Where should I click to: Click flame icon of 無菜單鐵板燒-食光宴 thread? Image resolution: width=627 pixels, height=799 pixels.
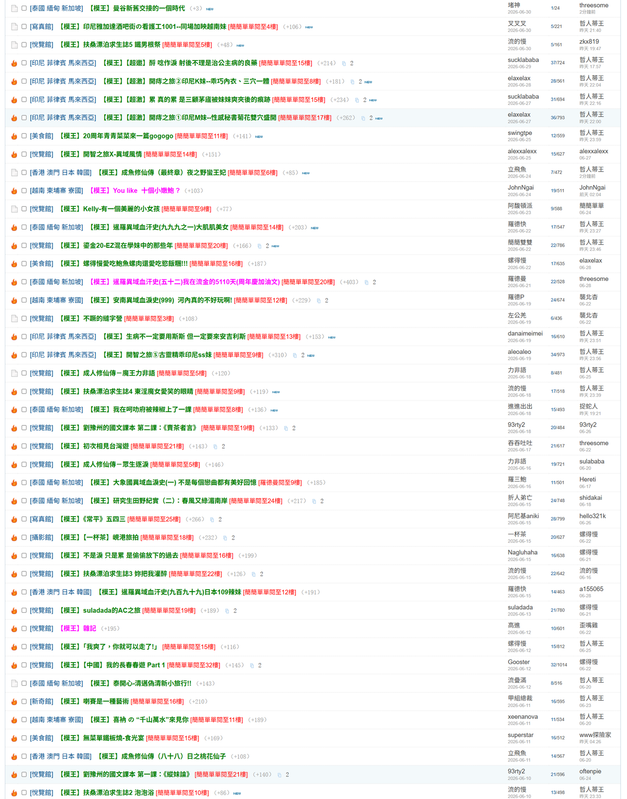point(14,738)
